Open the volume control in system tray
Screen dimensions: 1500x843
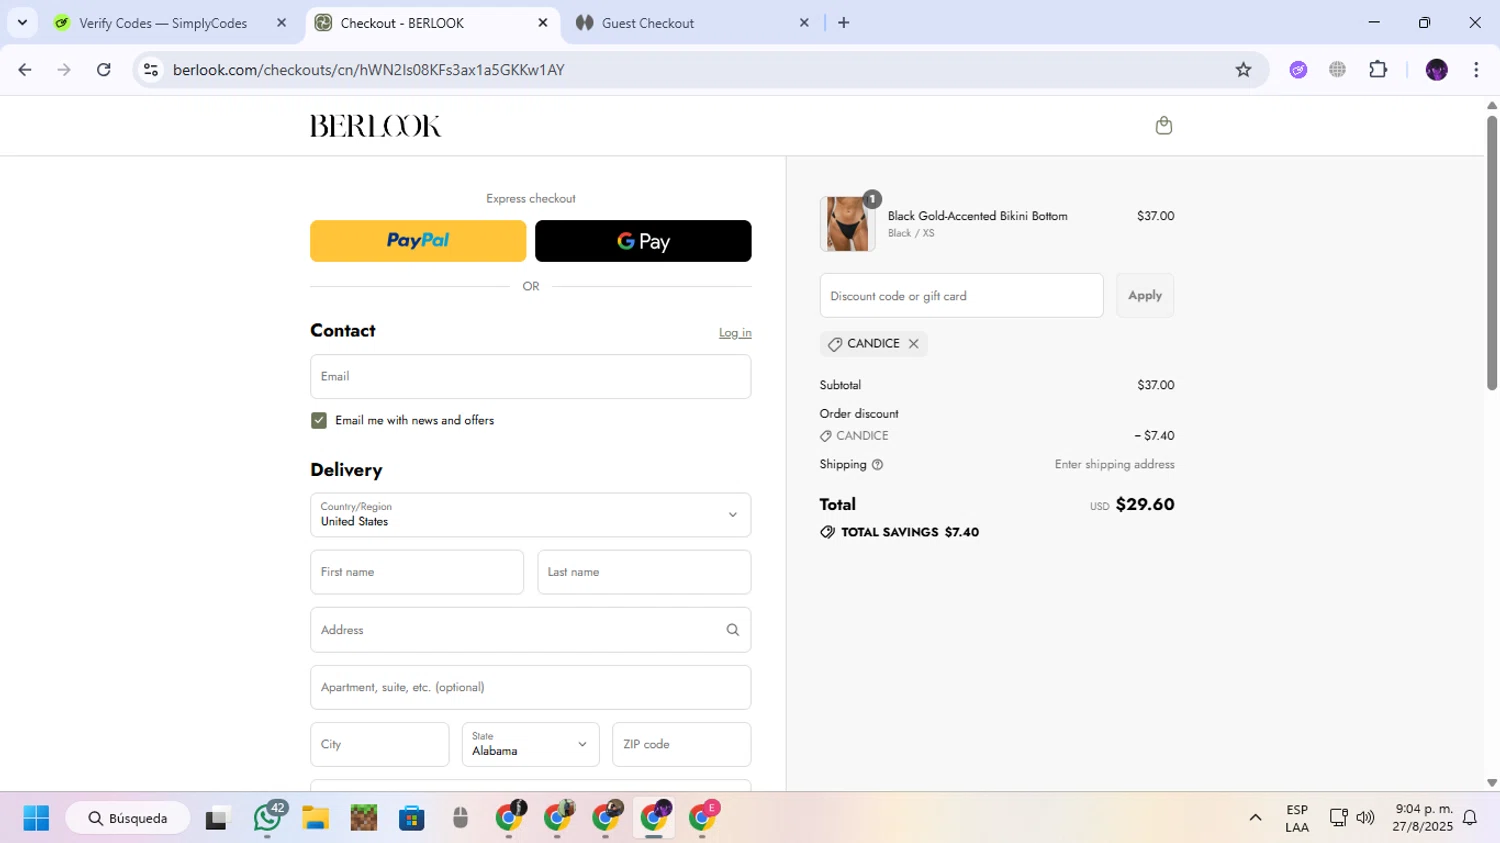(1365, 819)
